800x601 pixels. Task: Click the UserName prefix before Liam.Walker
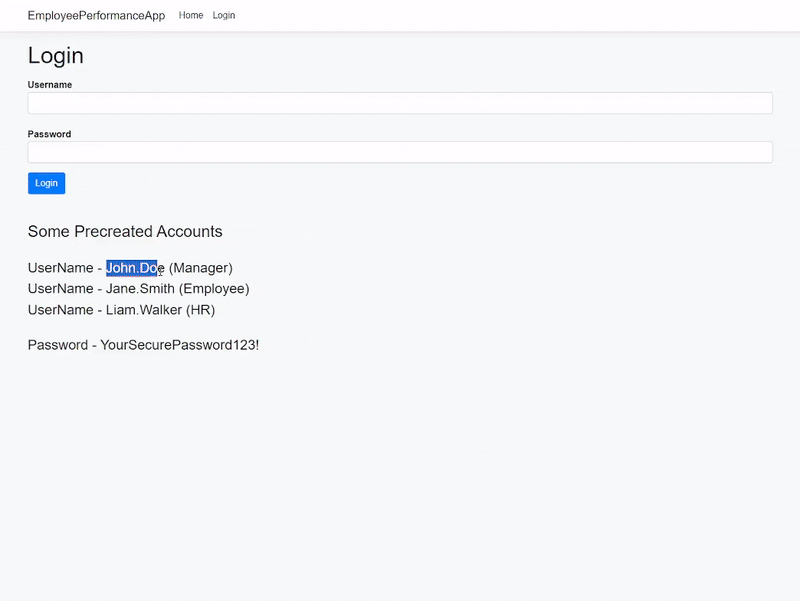(x=60, y=310)
